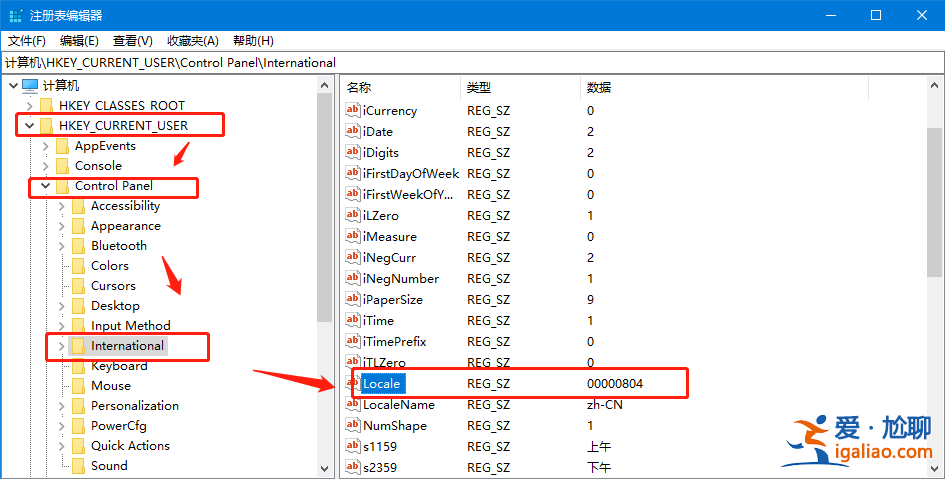
Task: Select the Cursors folder icon
Action: (x=78, y=286)
